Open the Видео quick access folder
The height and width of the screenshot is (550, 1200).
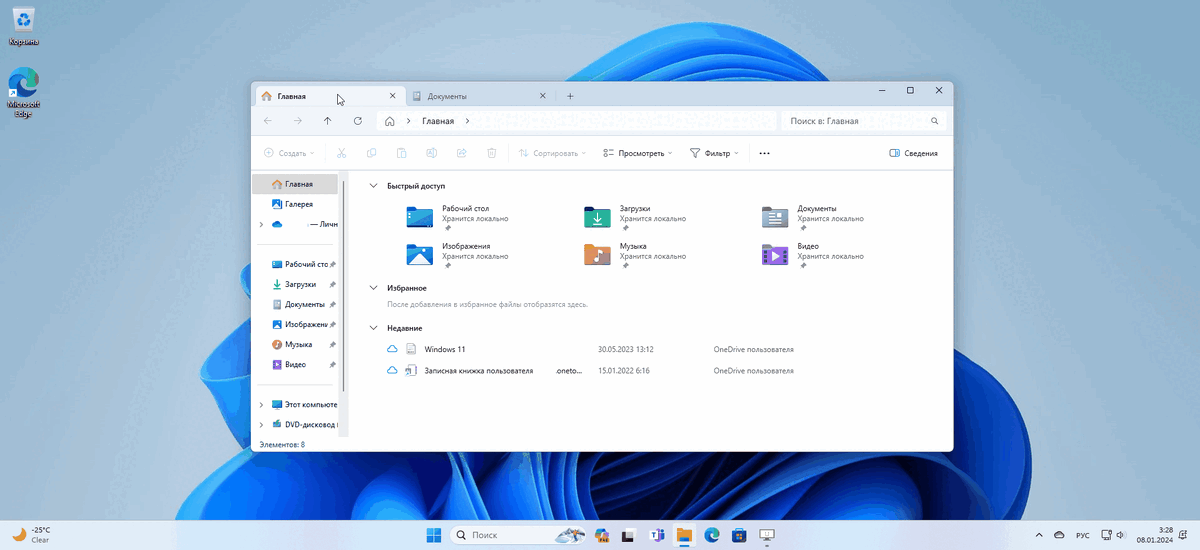812,256
